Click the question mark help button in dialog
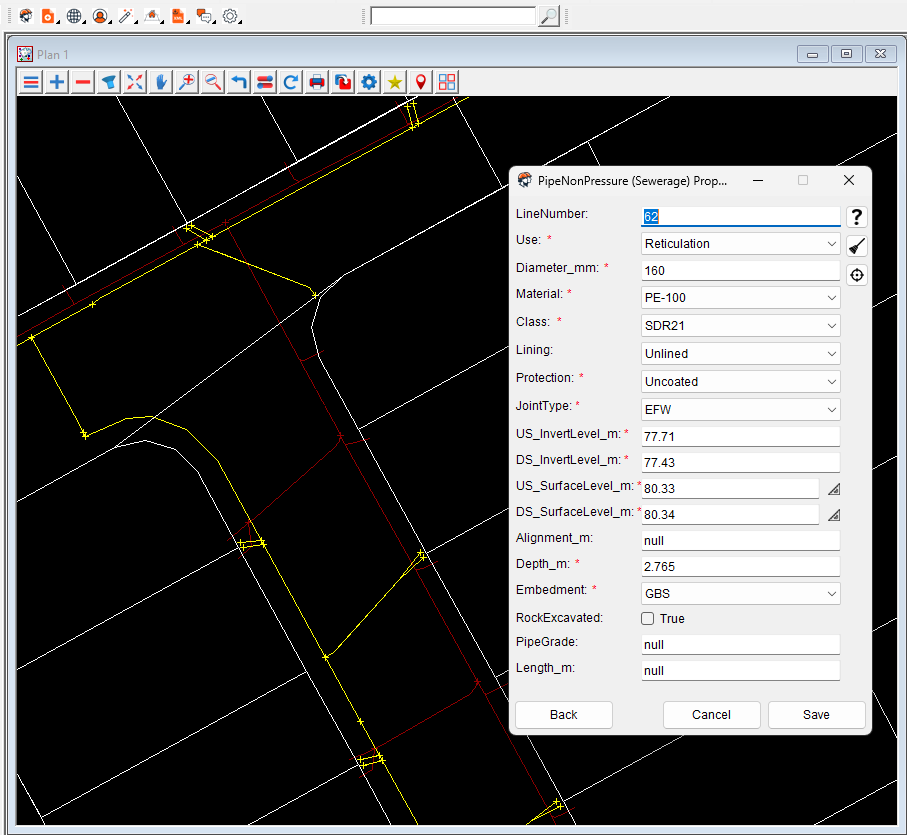The image size is (907, 835). (857, 217)
